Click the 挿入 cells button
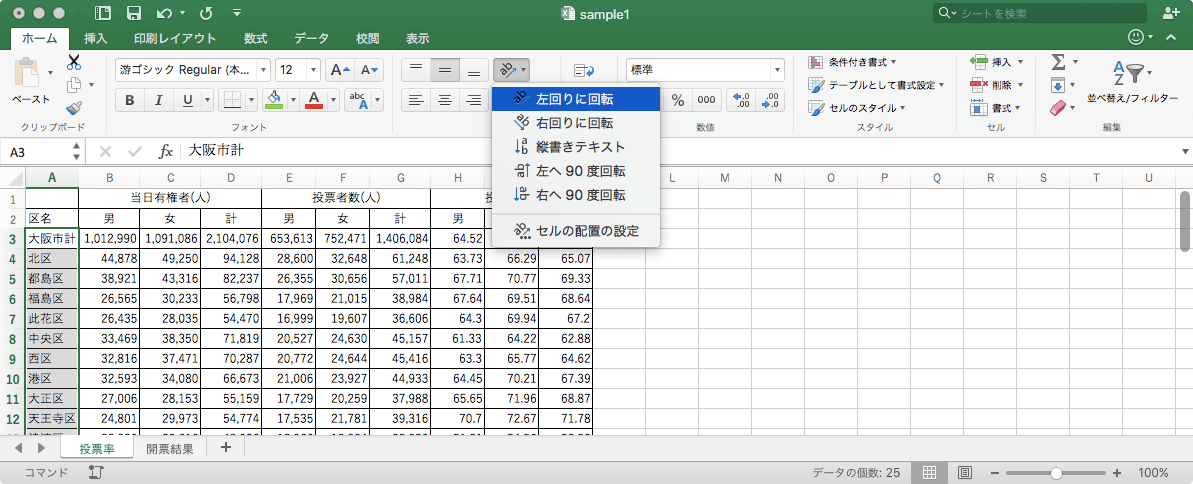The width and height of the screenshot is (1193, 484). pyautogui.click(x=997, y=62)
